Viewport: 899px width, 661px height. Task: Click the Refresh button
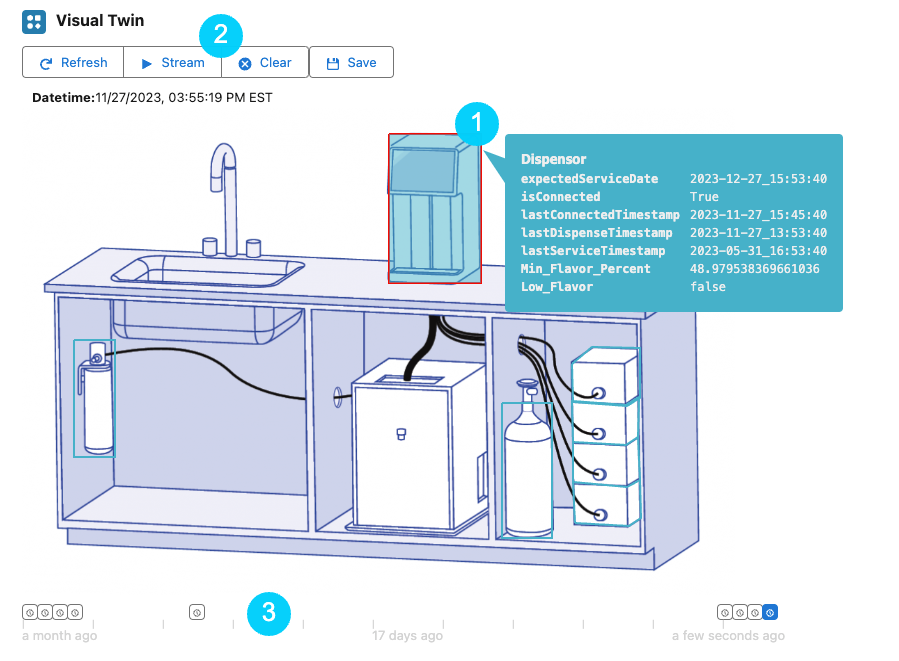[73, 62]
